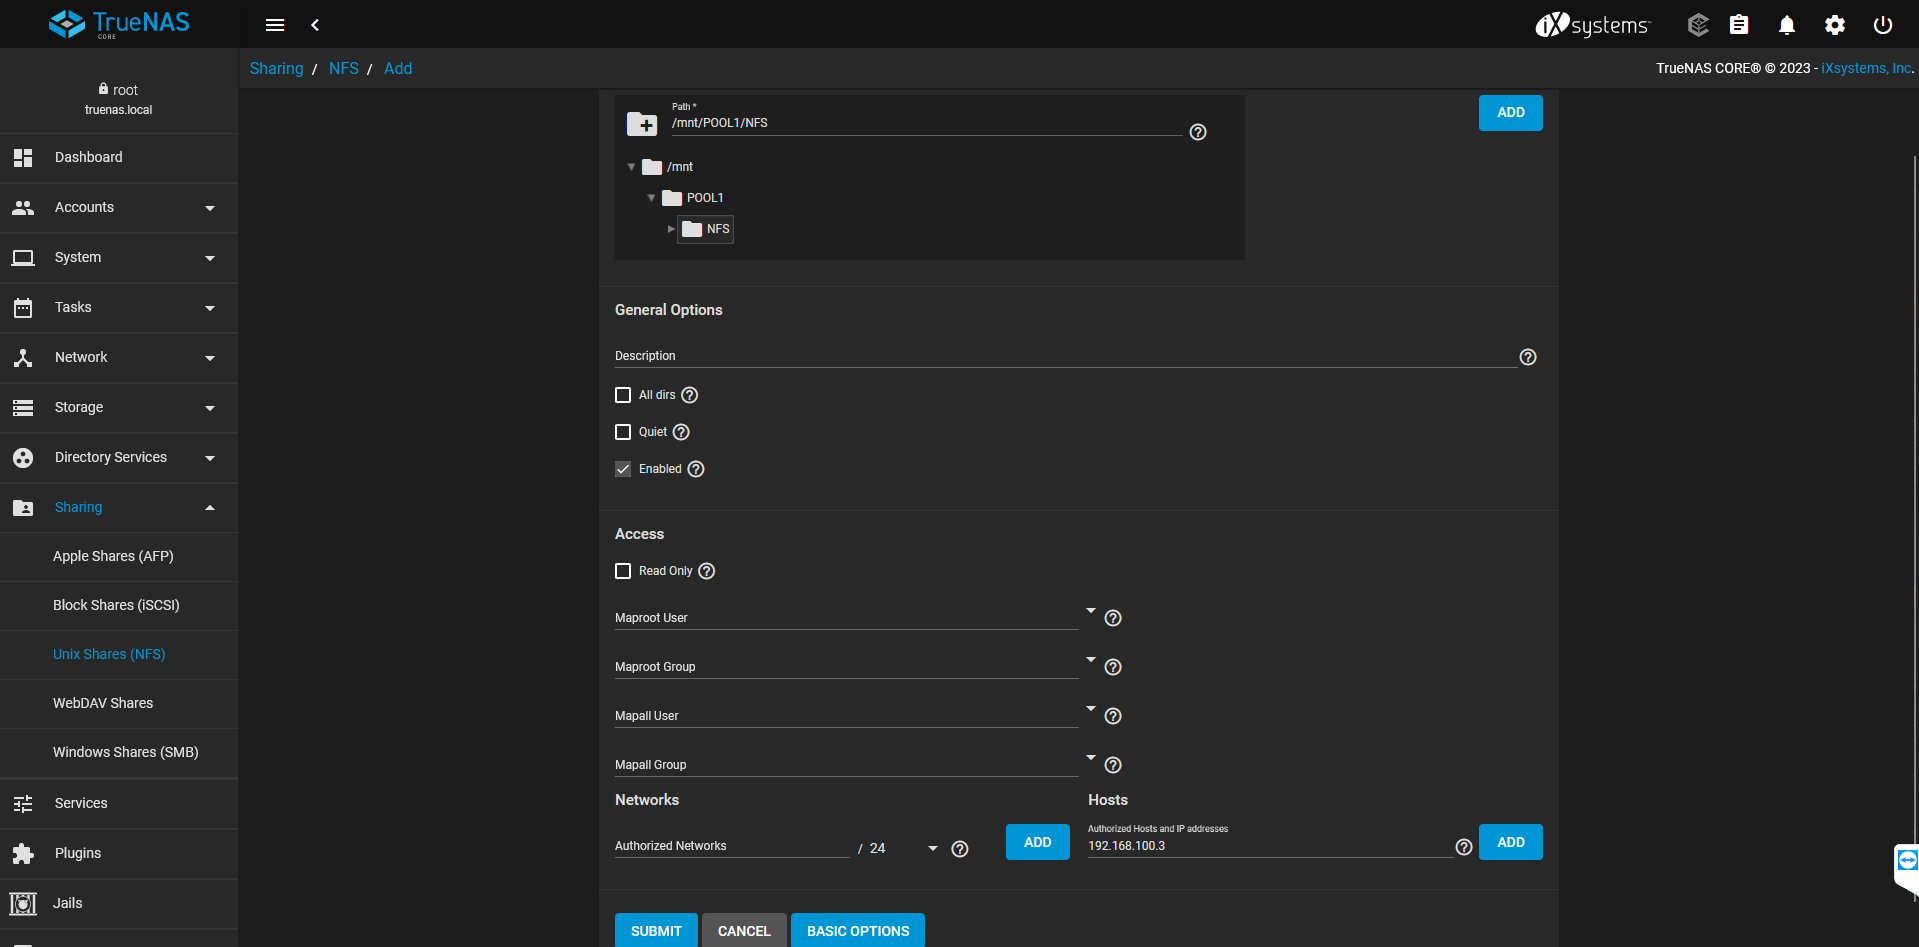Check the Read Only option

[623, 571]
